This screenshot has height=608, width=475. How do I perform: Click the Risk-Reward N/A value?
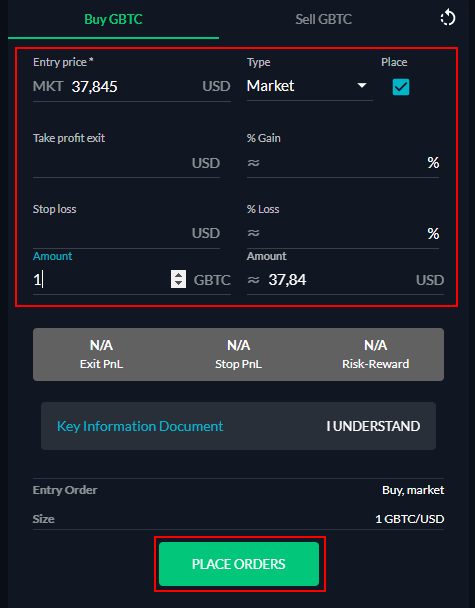[375, 345]
